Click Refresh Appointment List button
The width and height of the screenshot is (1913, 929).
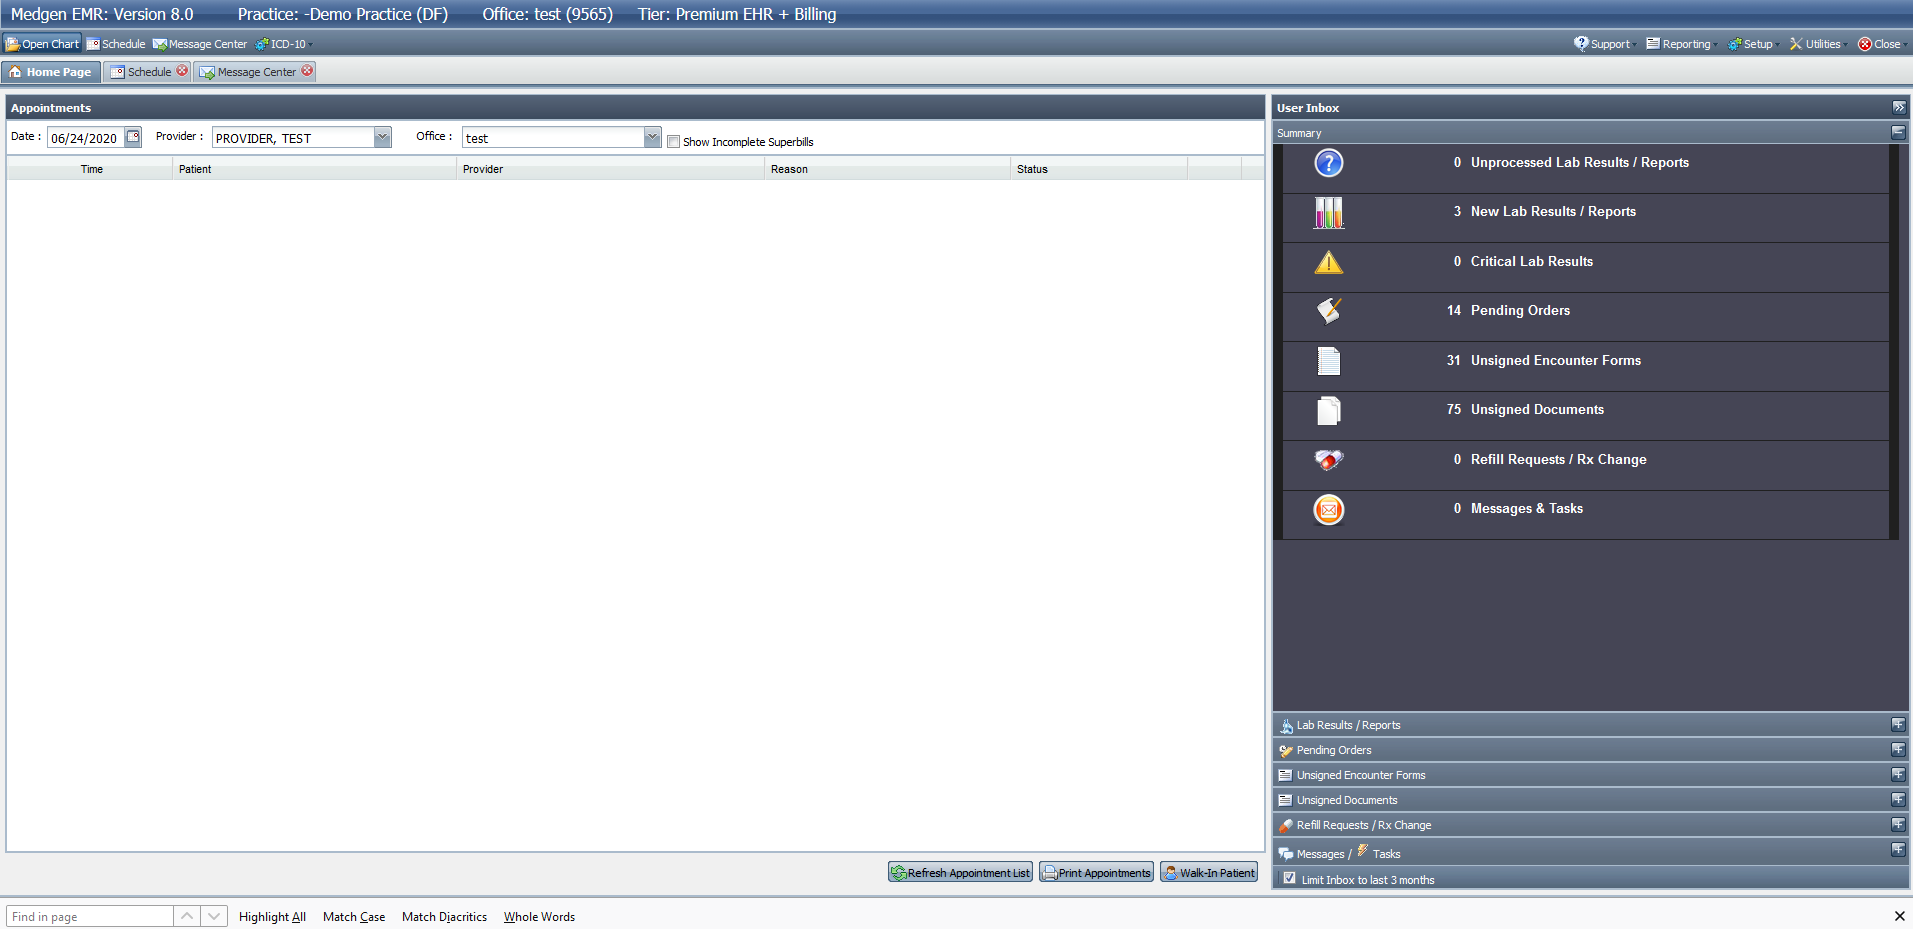pos(960,873)
